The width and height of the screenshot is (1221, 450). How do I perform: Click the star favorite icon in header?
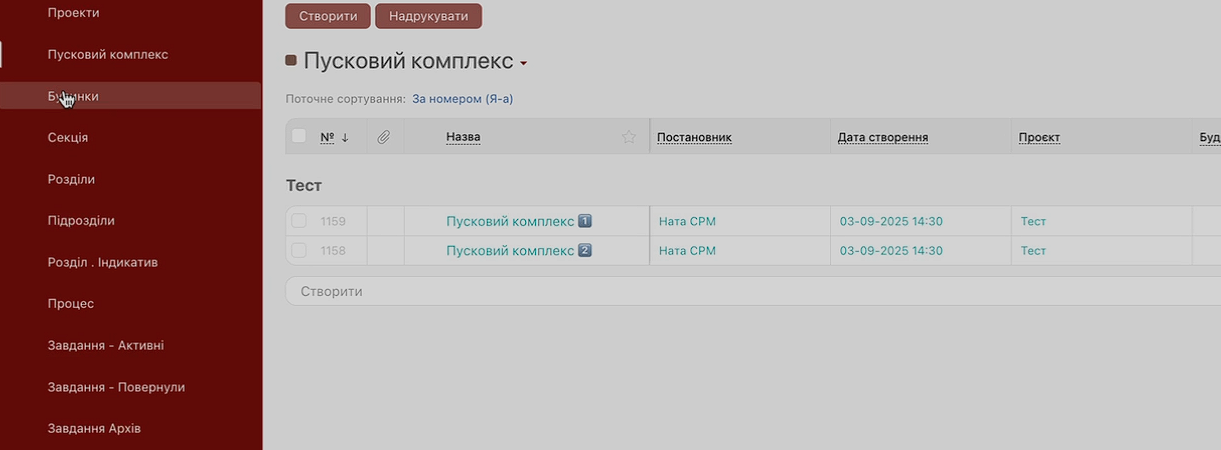click(x=629, y=137)
